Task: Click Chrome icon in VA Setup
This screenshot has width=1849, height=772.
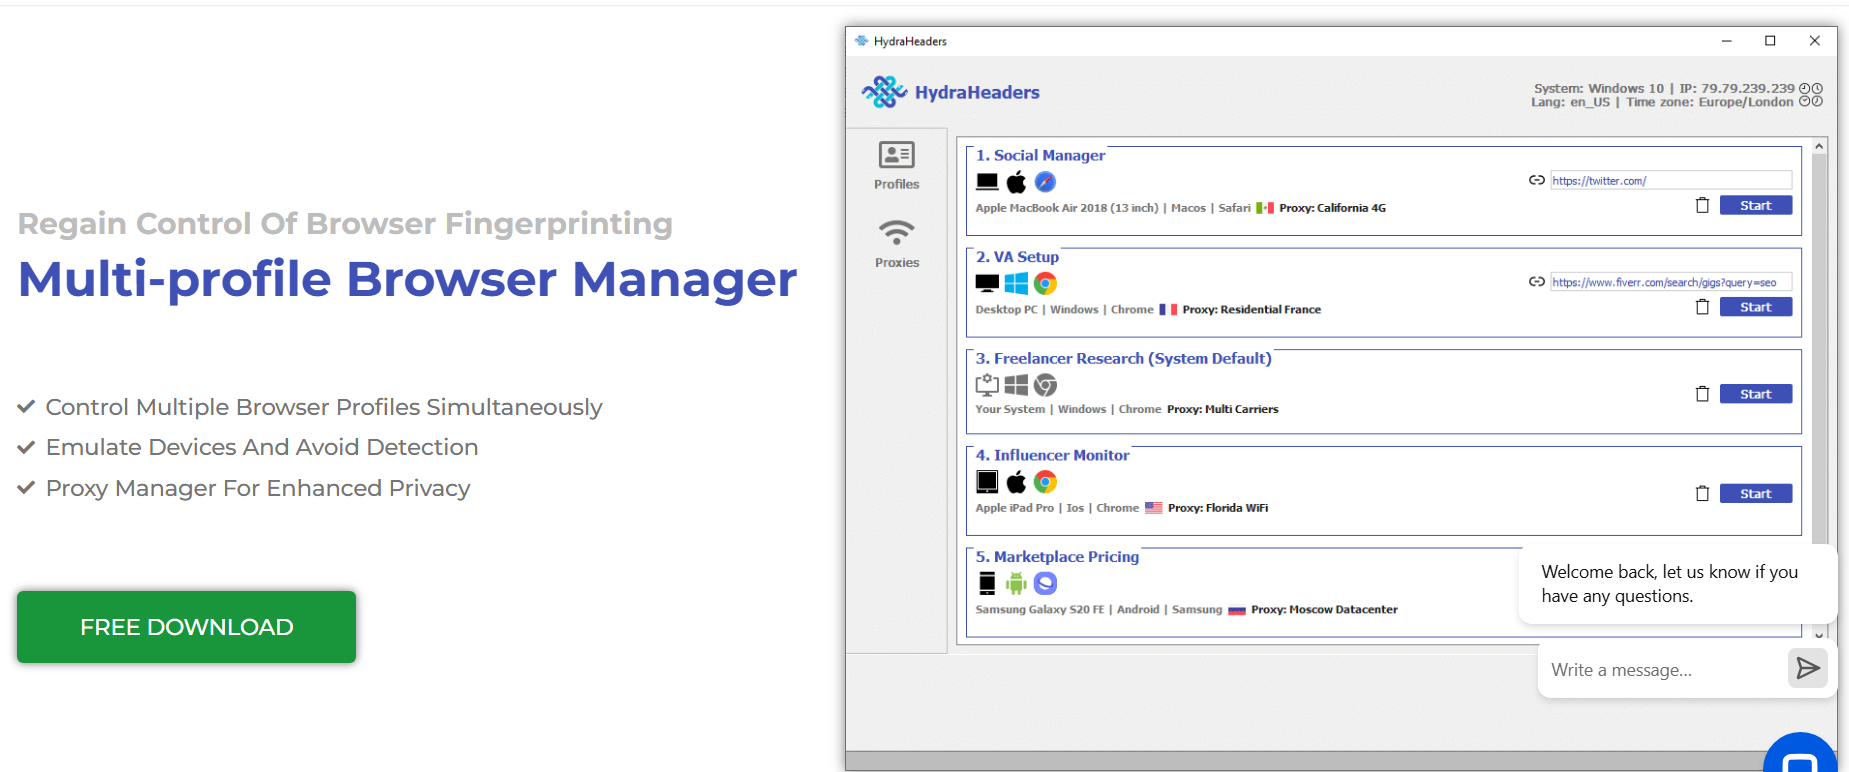Action: (x=1045, y=284)
